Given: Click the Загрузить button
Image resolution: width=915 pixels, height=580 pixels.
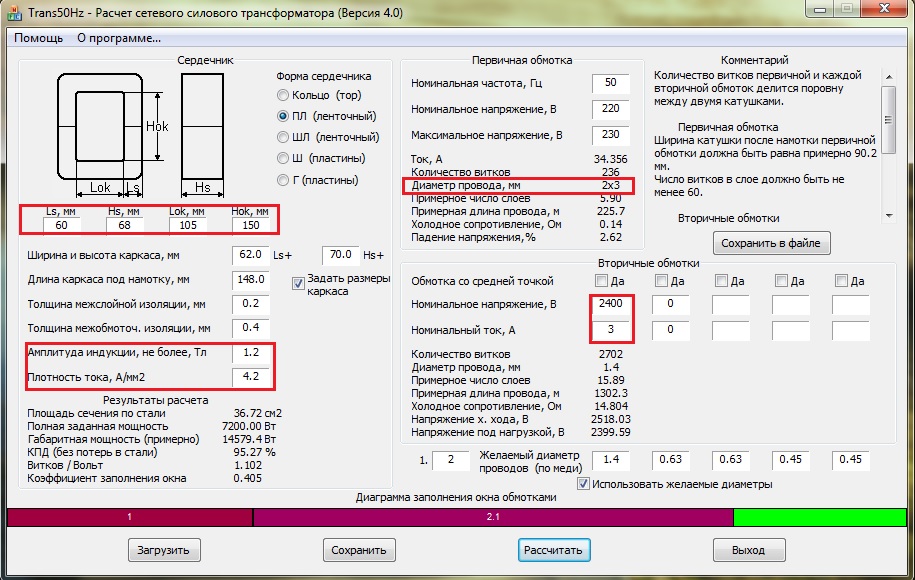Looking at the screenshot, I should click(164, 550).
